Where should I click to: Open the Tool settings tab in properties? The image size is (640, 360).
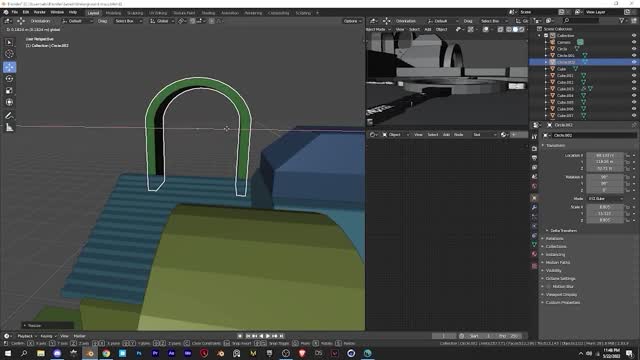click(x=534, y=136)
